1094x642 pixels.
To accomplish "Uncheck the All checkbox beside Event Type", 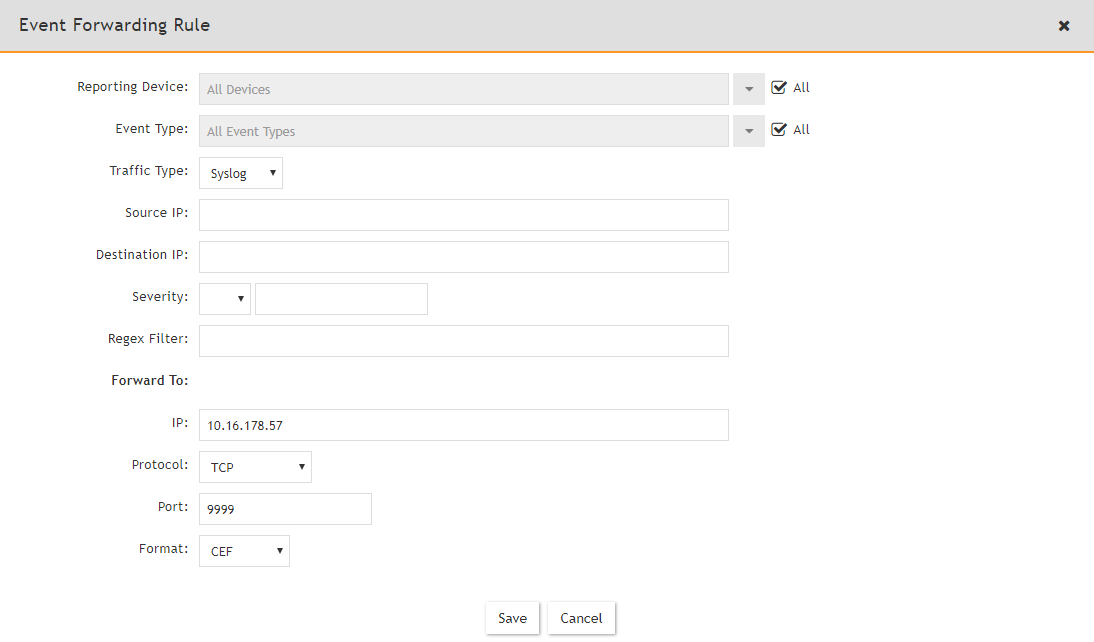I will coord(778,129).
